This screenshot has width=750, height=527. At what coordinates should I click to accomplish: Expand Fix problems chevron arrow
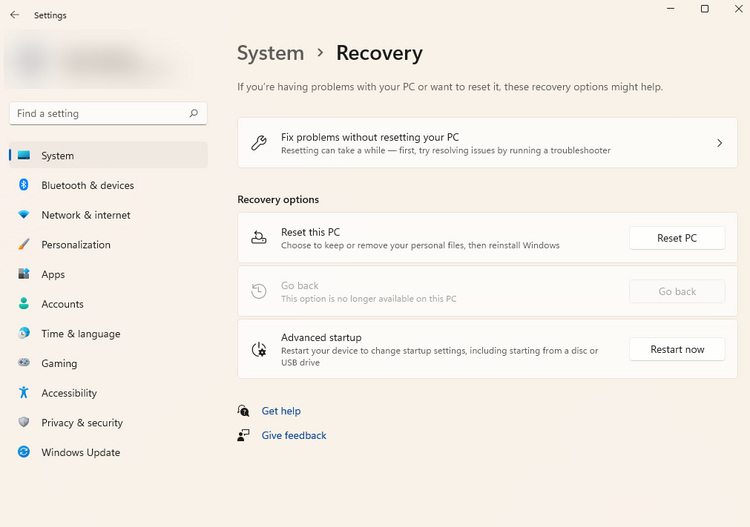(719, 143)
